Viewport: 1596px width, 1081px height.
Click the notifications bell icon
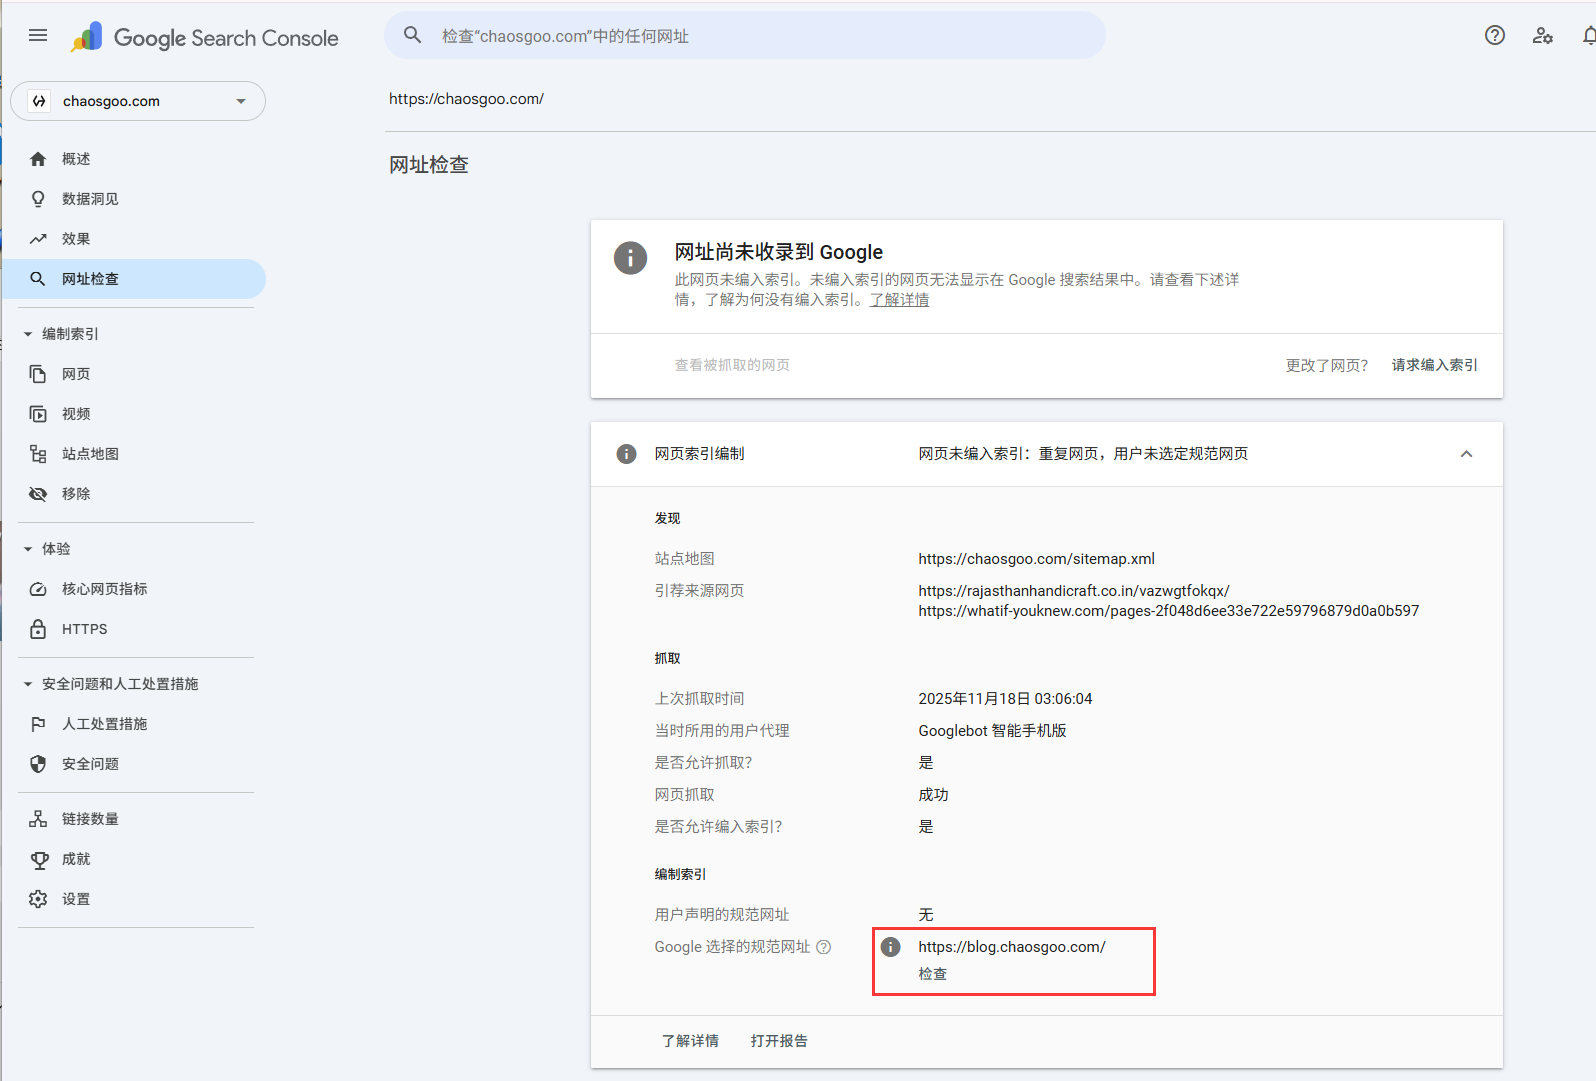tap(1588, 36)
